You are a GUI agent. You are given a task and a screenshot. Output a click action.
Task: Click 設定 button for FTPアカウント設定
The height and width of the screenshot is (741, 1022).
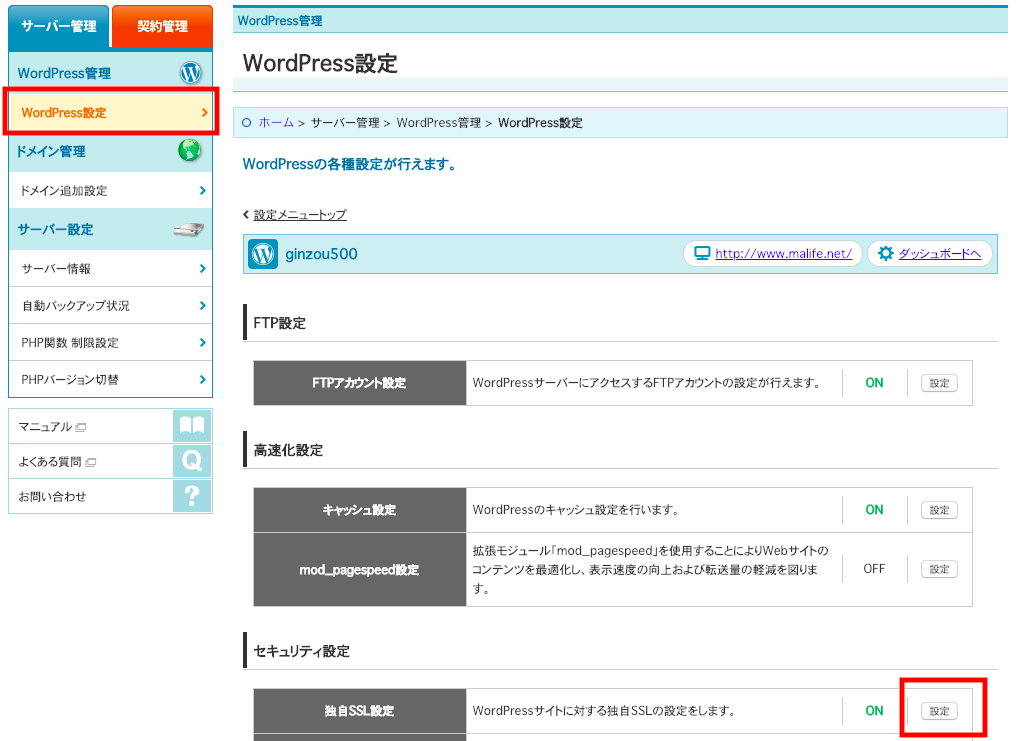(939, 383)
